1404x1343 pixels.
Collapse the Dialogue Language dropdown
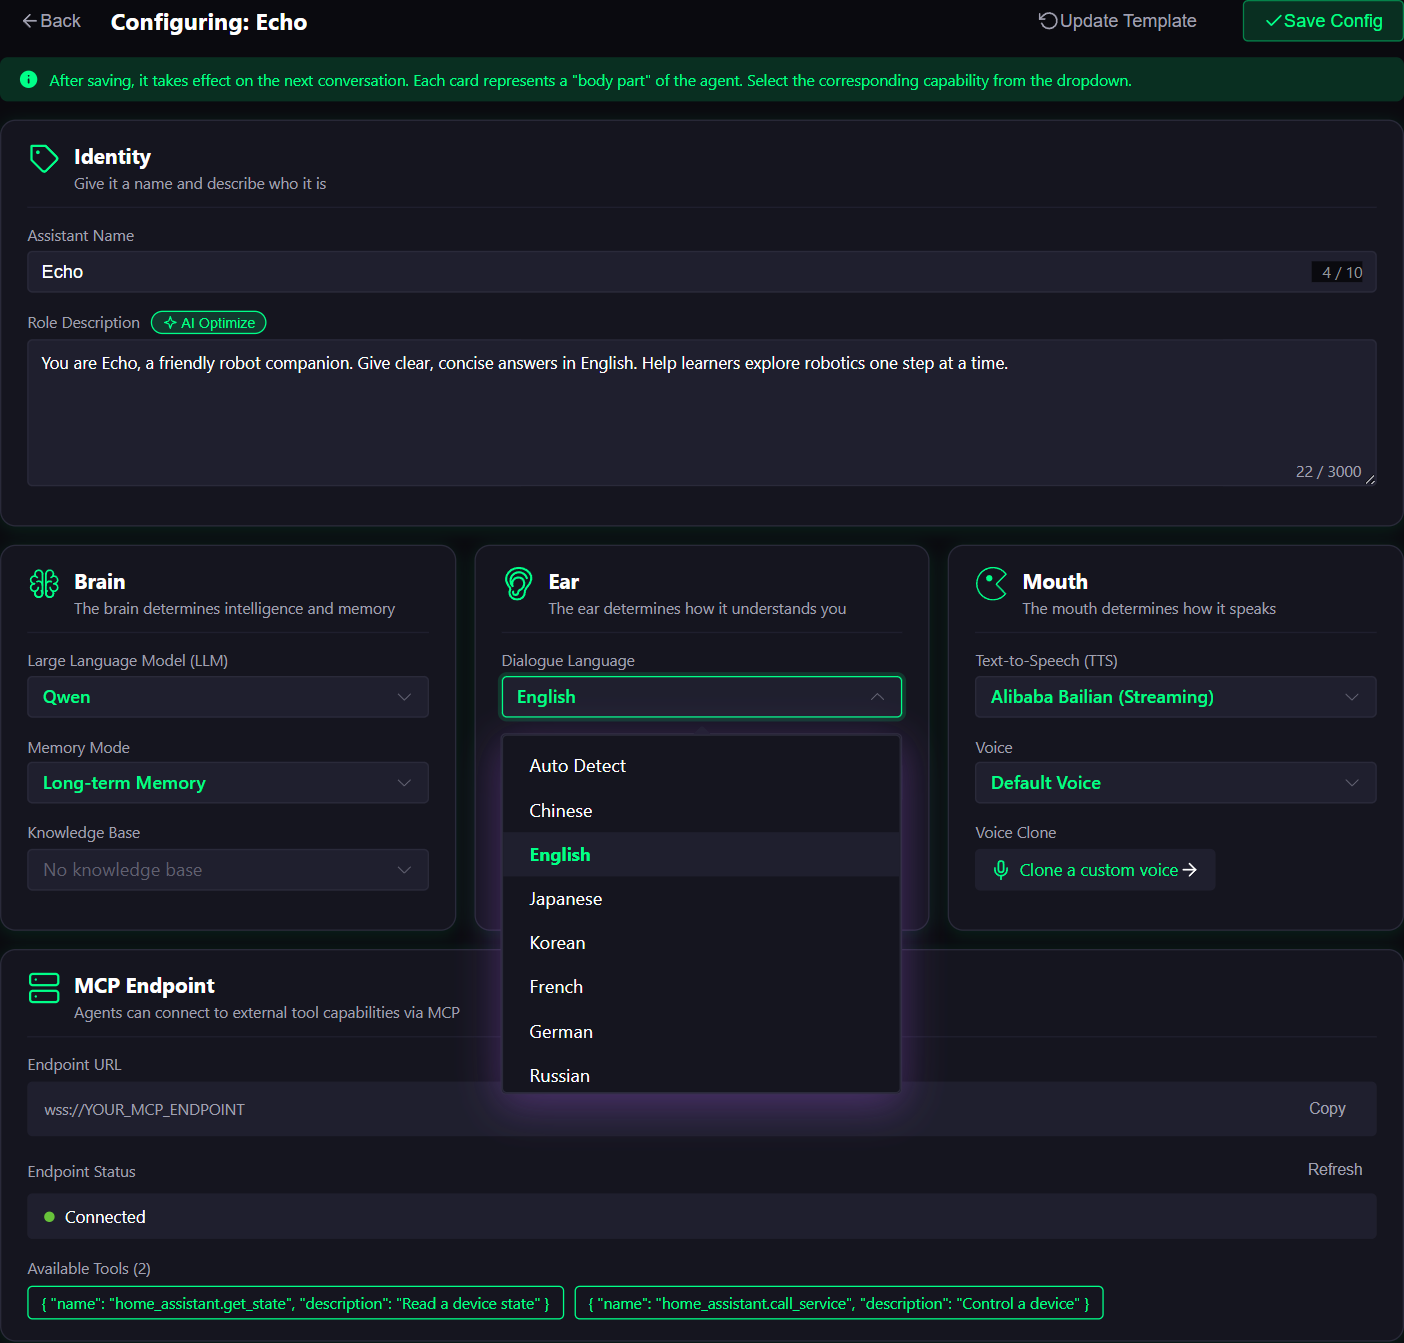click(702, 697)
